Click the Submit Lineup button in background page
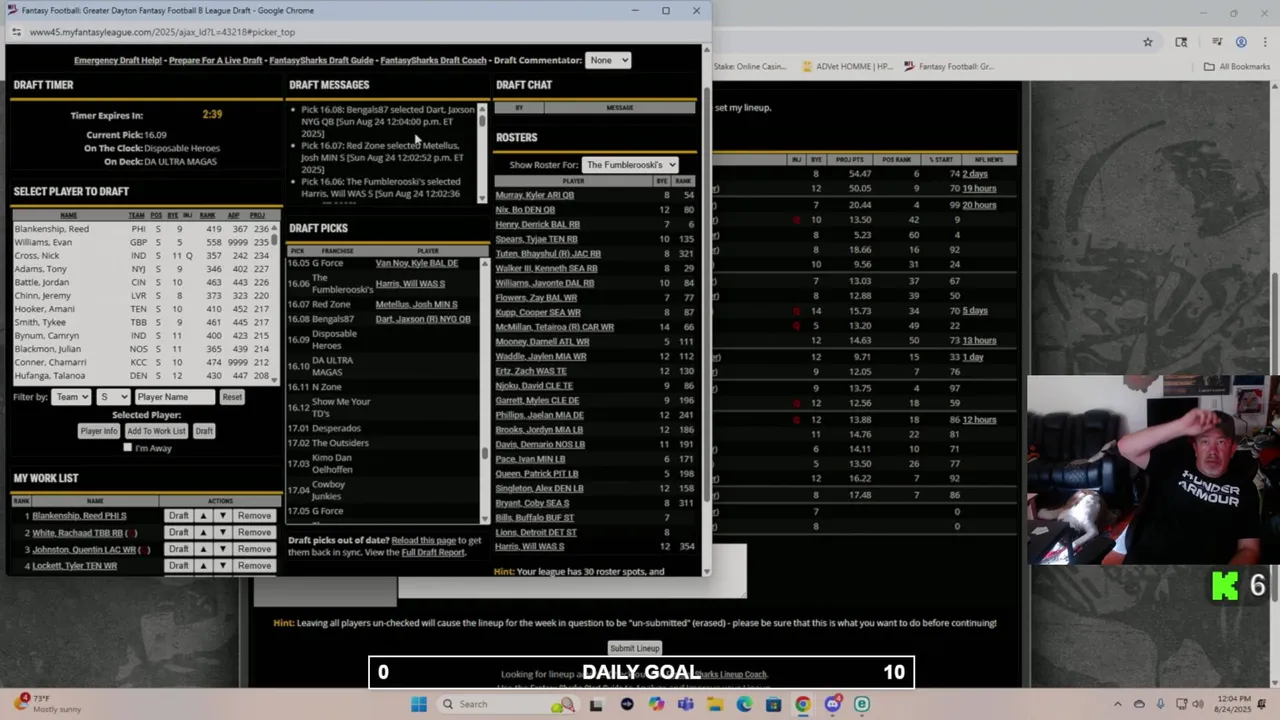 (635, 648)
